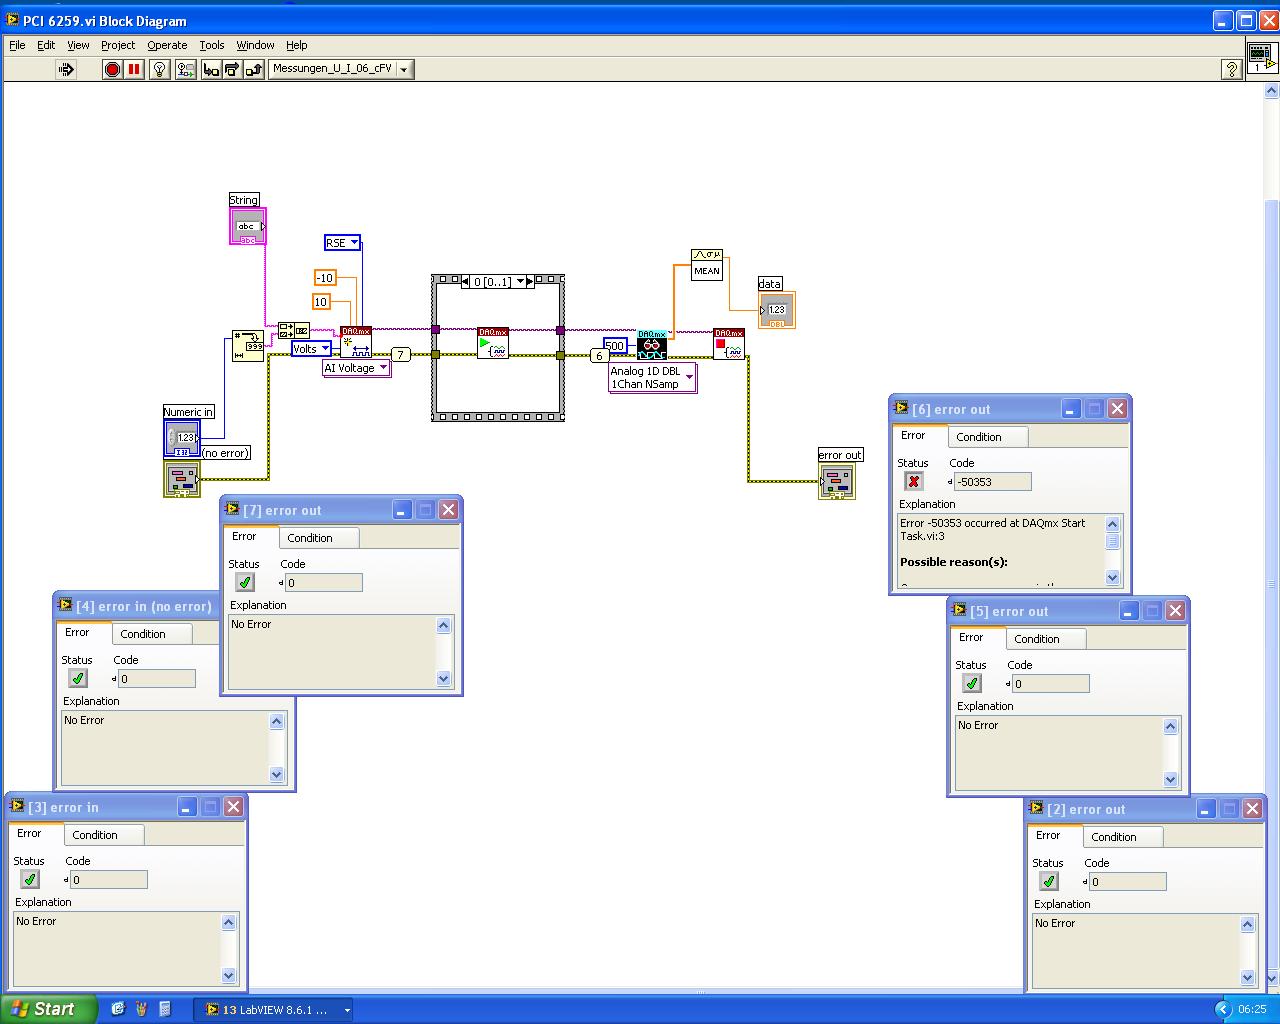Select the DAQmx Read node with glasses
Screen dimensions: 1280x1024
click(x=652, y=345)
